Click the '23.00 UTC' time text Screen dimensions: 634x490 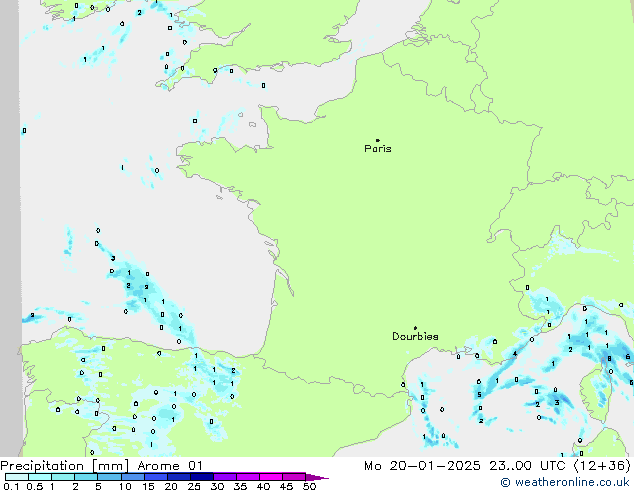527,466
